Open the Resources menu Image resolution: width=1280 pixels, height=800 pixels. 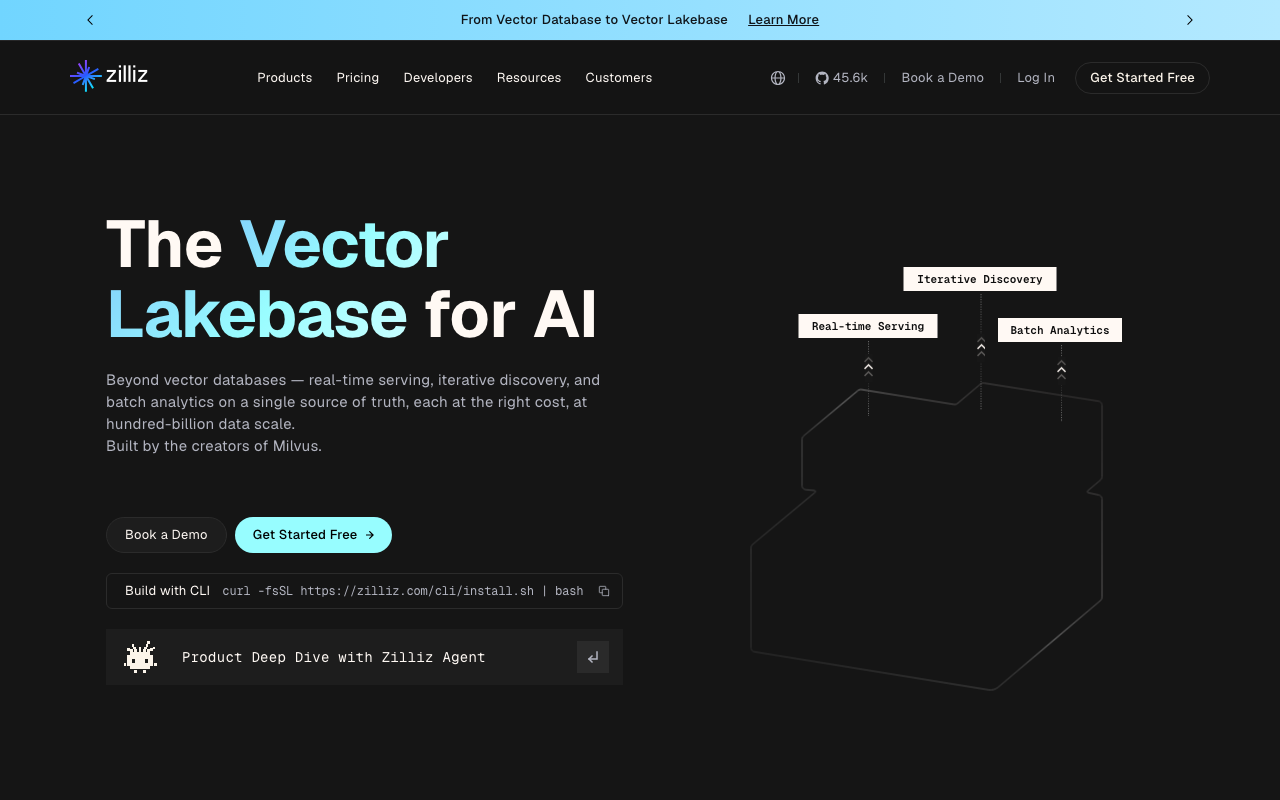529,78
